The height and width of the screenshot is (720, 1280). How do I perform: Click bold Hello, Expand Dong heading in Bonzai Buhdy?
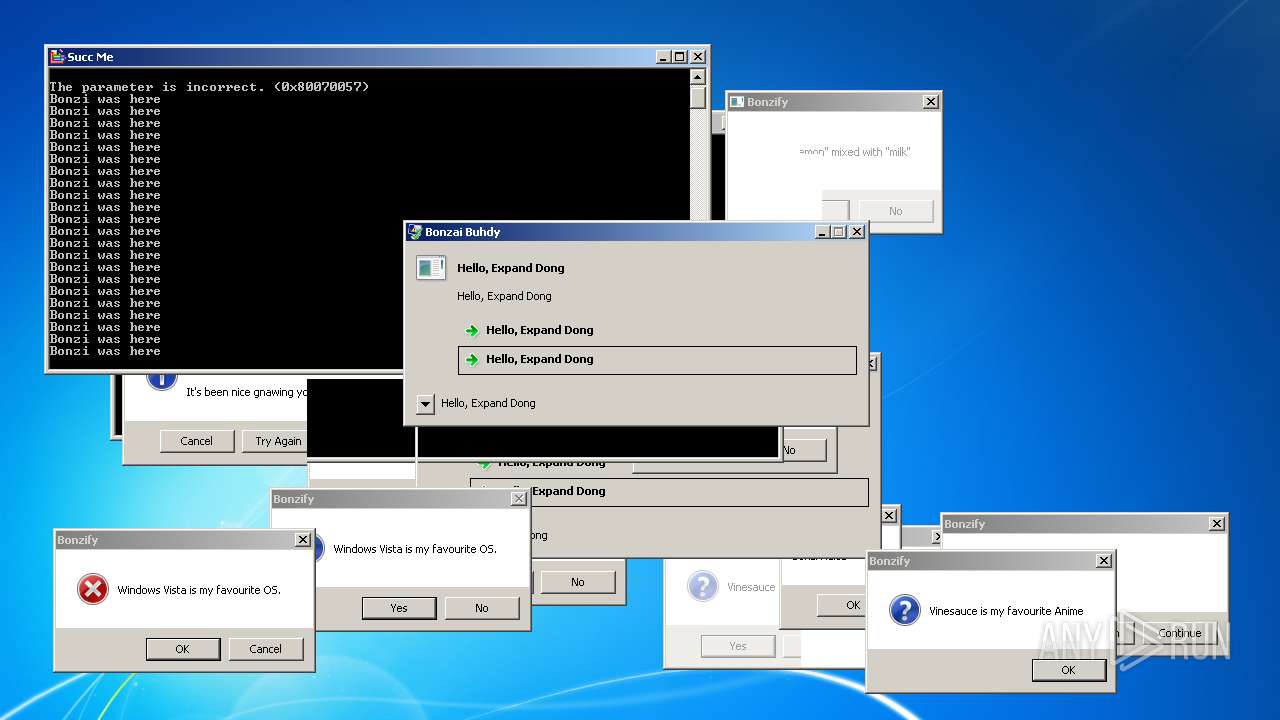(x=511, y=268)
